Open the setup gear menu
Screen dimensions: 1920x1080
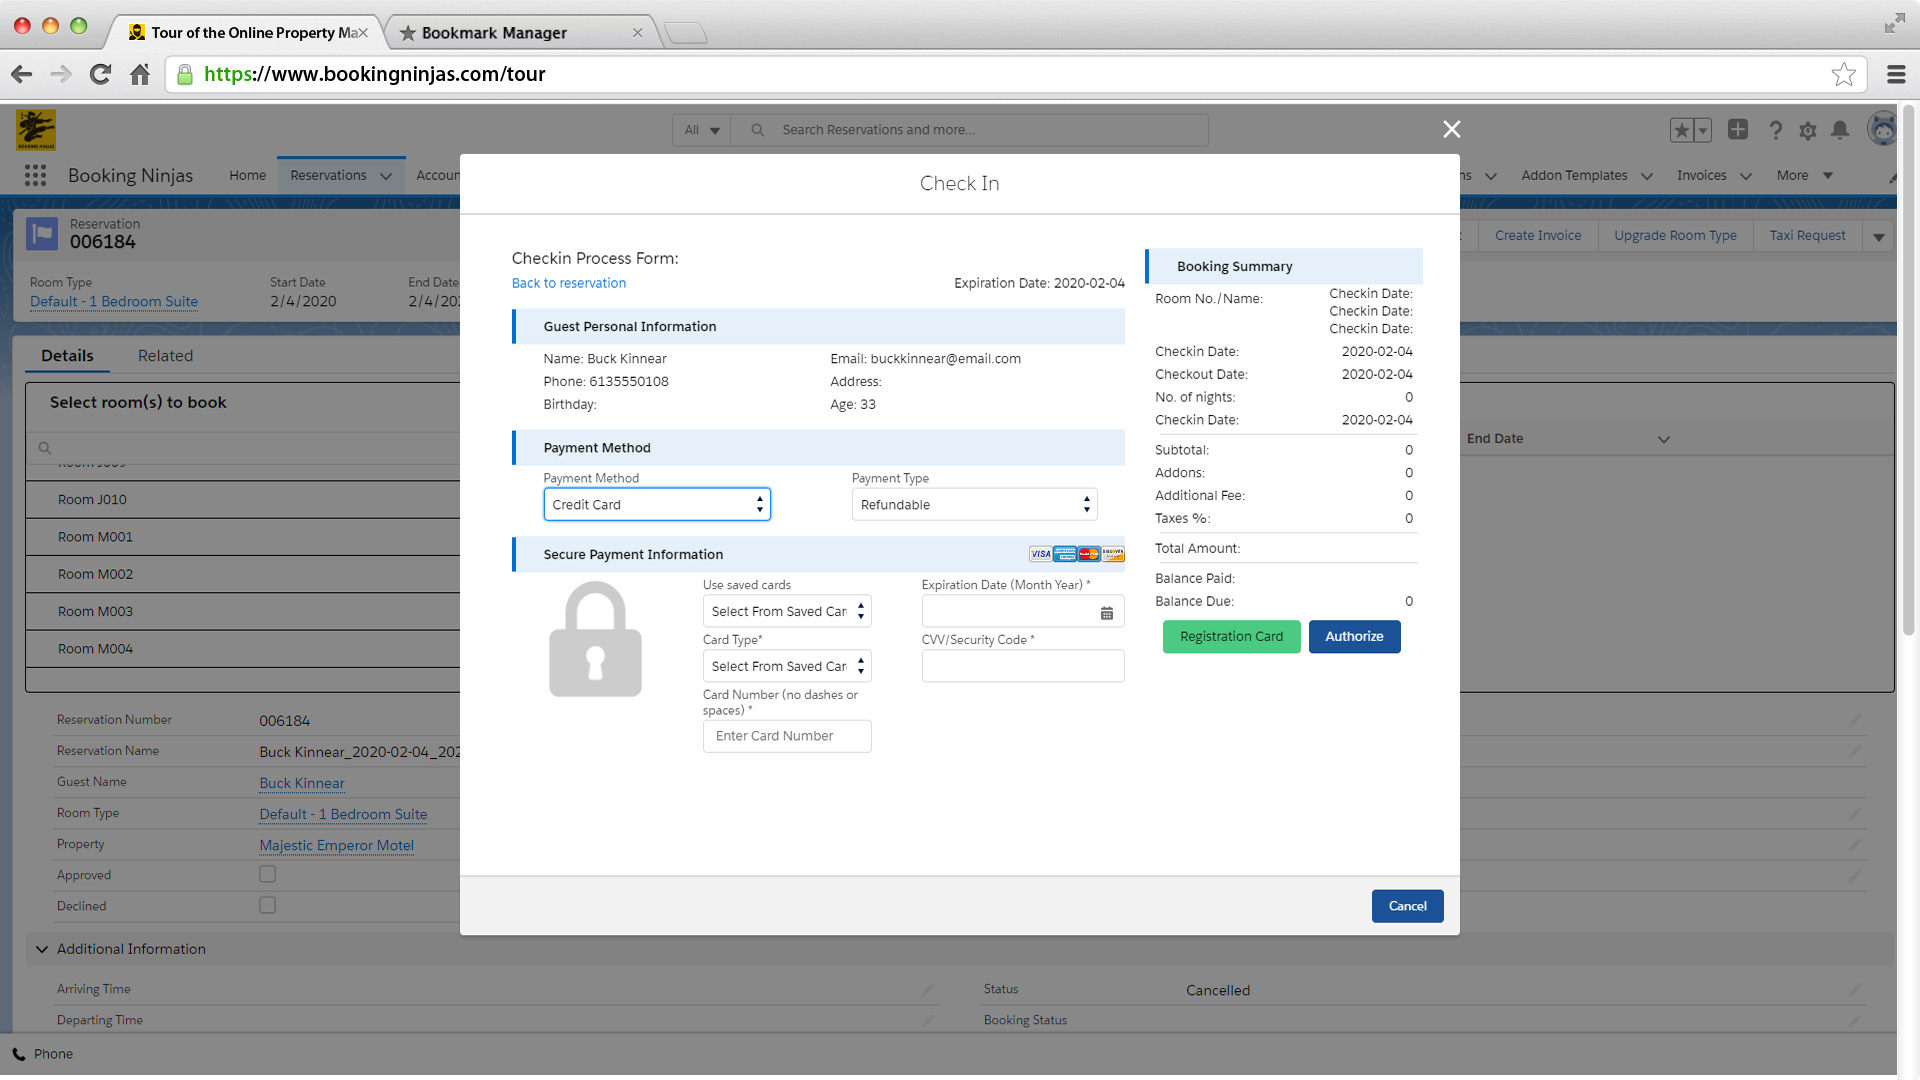(x=1807, y=130)
